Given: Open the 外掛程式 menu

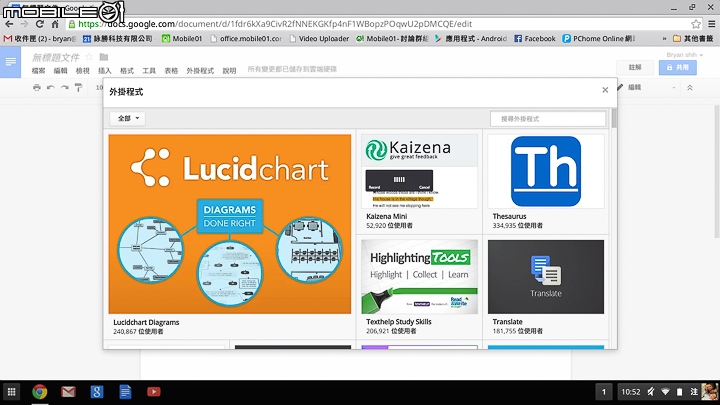Looking at the screenshot, I should (x=200, y=71).
